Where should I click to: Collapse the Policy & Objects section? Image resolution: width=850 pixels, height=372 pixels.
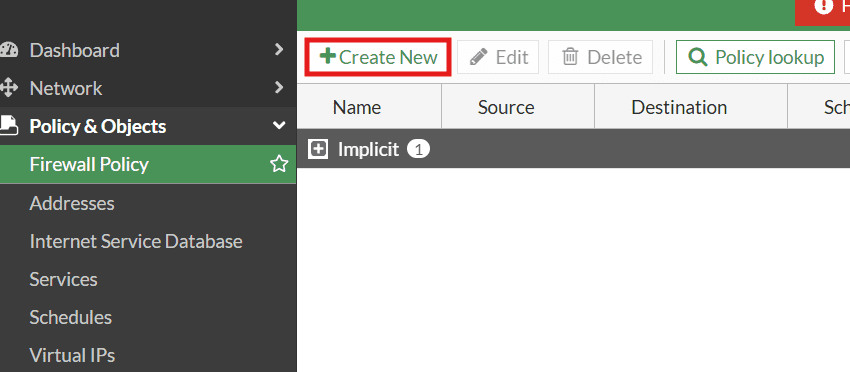(279, 126)
